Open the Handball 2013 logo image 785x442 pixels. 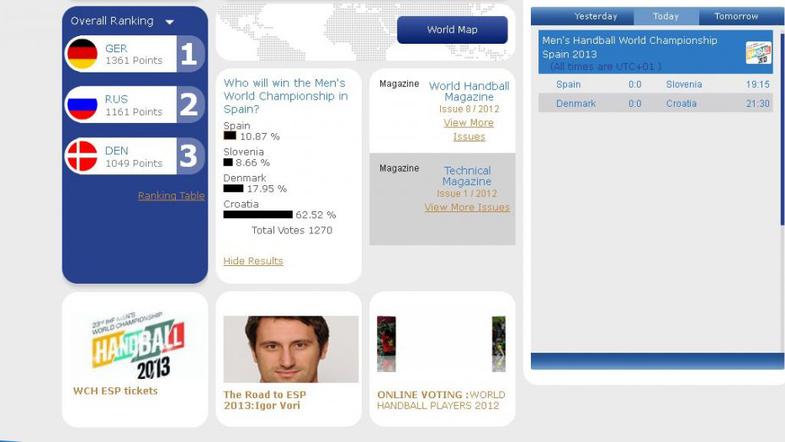click(138, 345)
